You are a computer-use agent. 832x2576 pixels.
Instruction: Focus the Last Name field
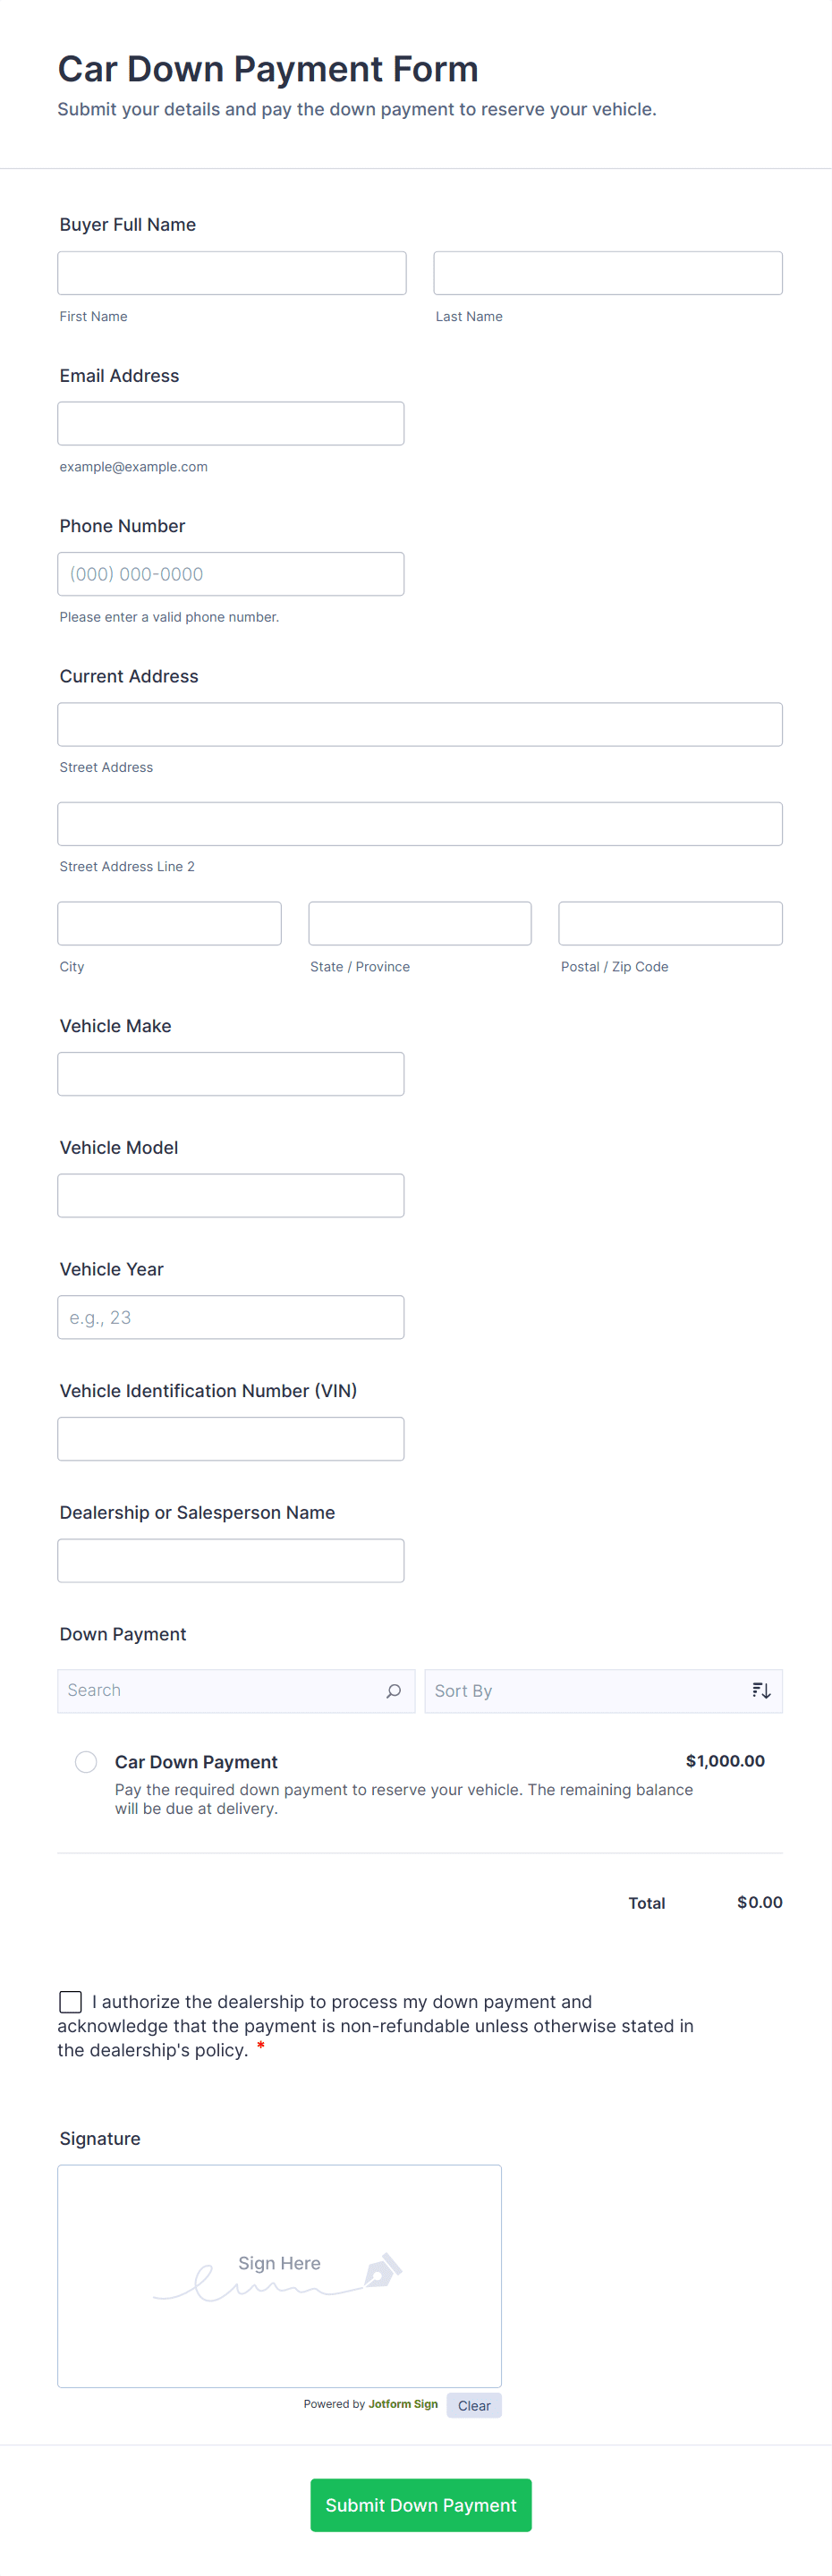pyautogui.click(x=607, y=273)
